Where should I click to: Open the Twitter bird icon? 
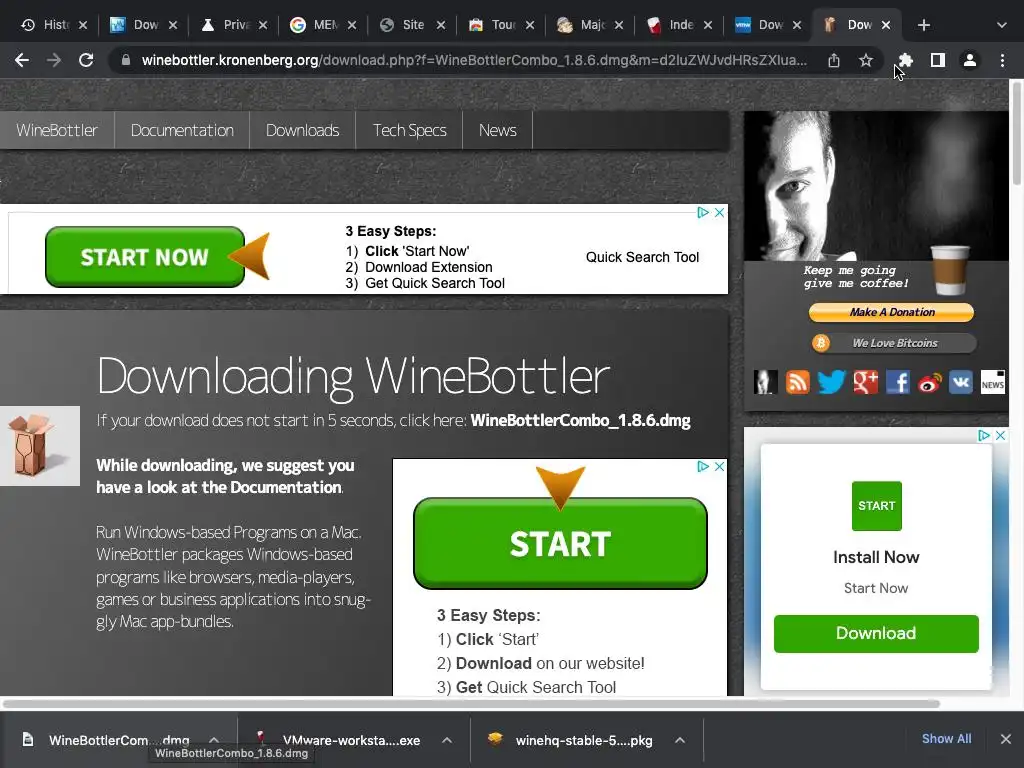coord(831,382)
